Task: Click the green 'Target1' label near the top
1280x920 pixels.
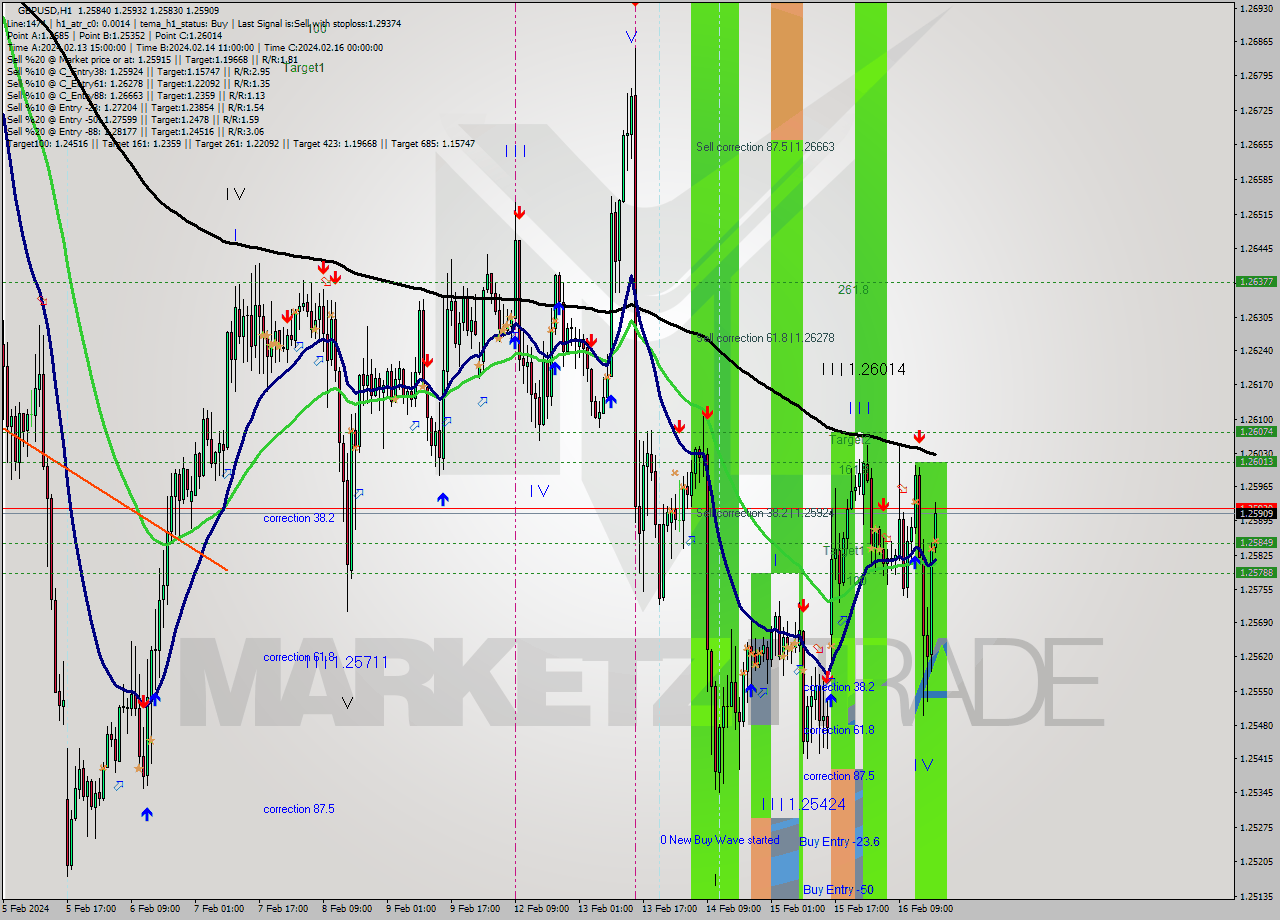Action: click(x=304, y=68)
